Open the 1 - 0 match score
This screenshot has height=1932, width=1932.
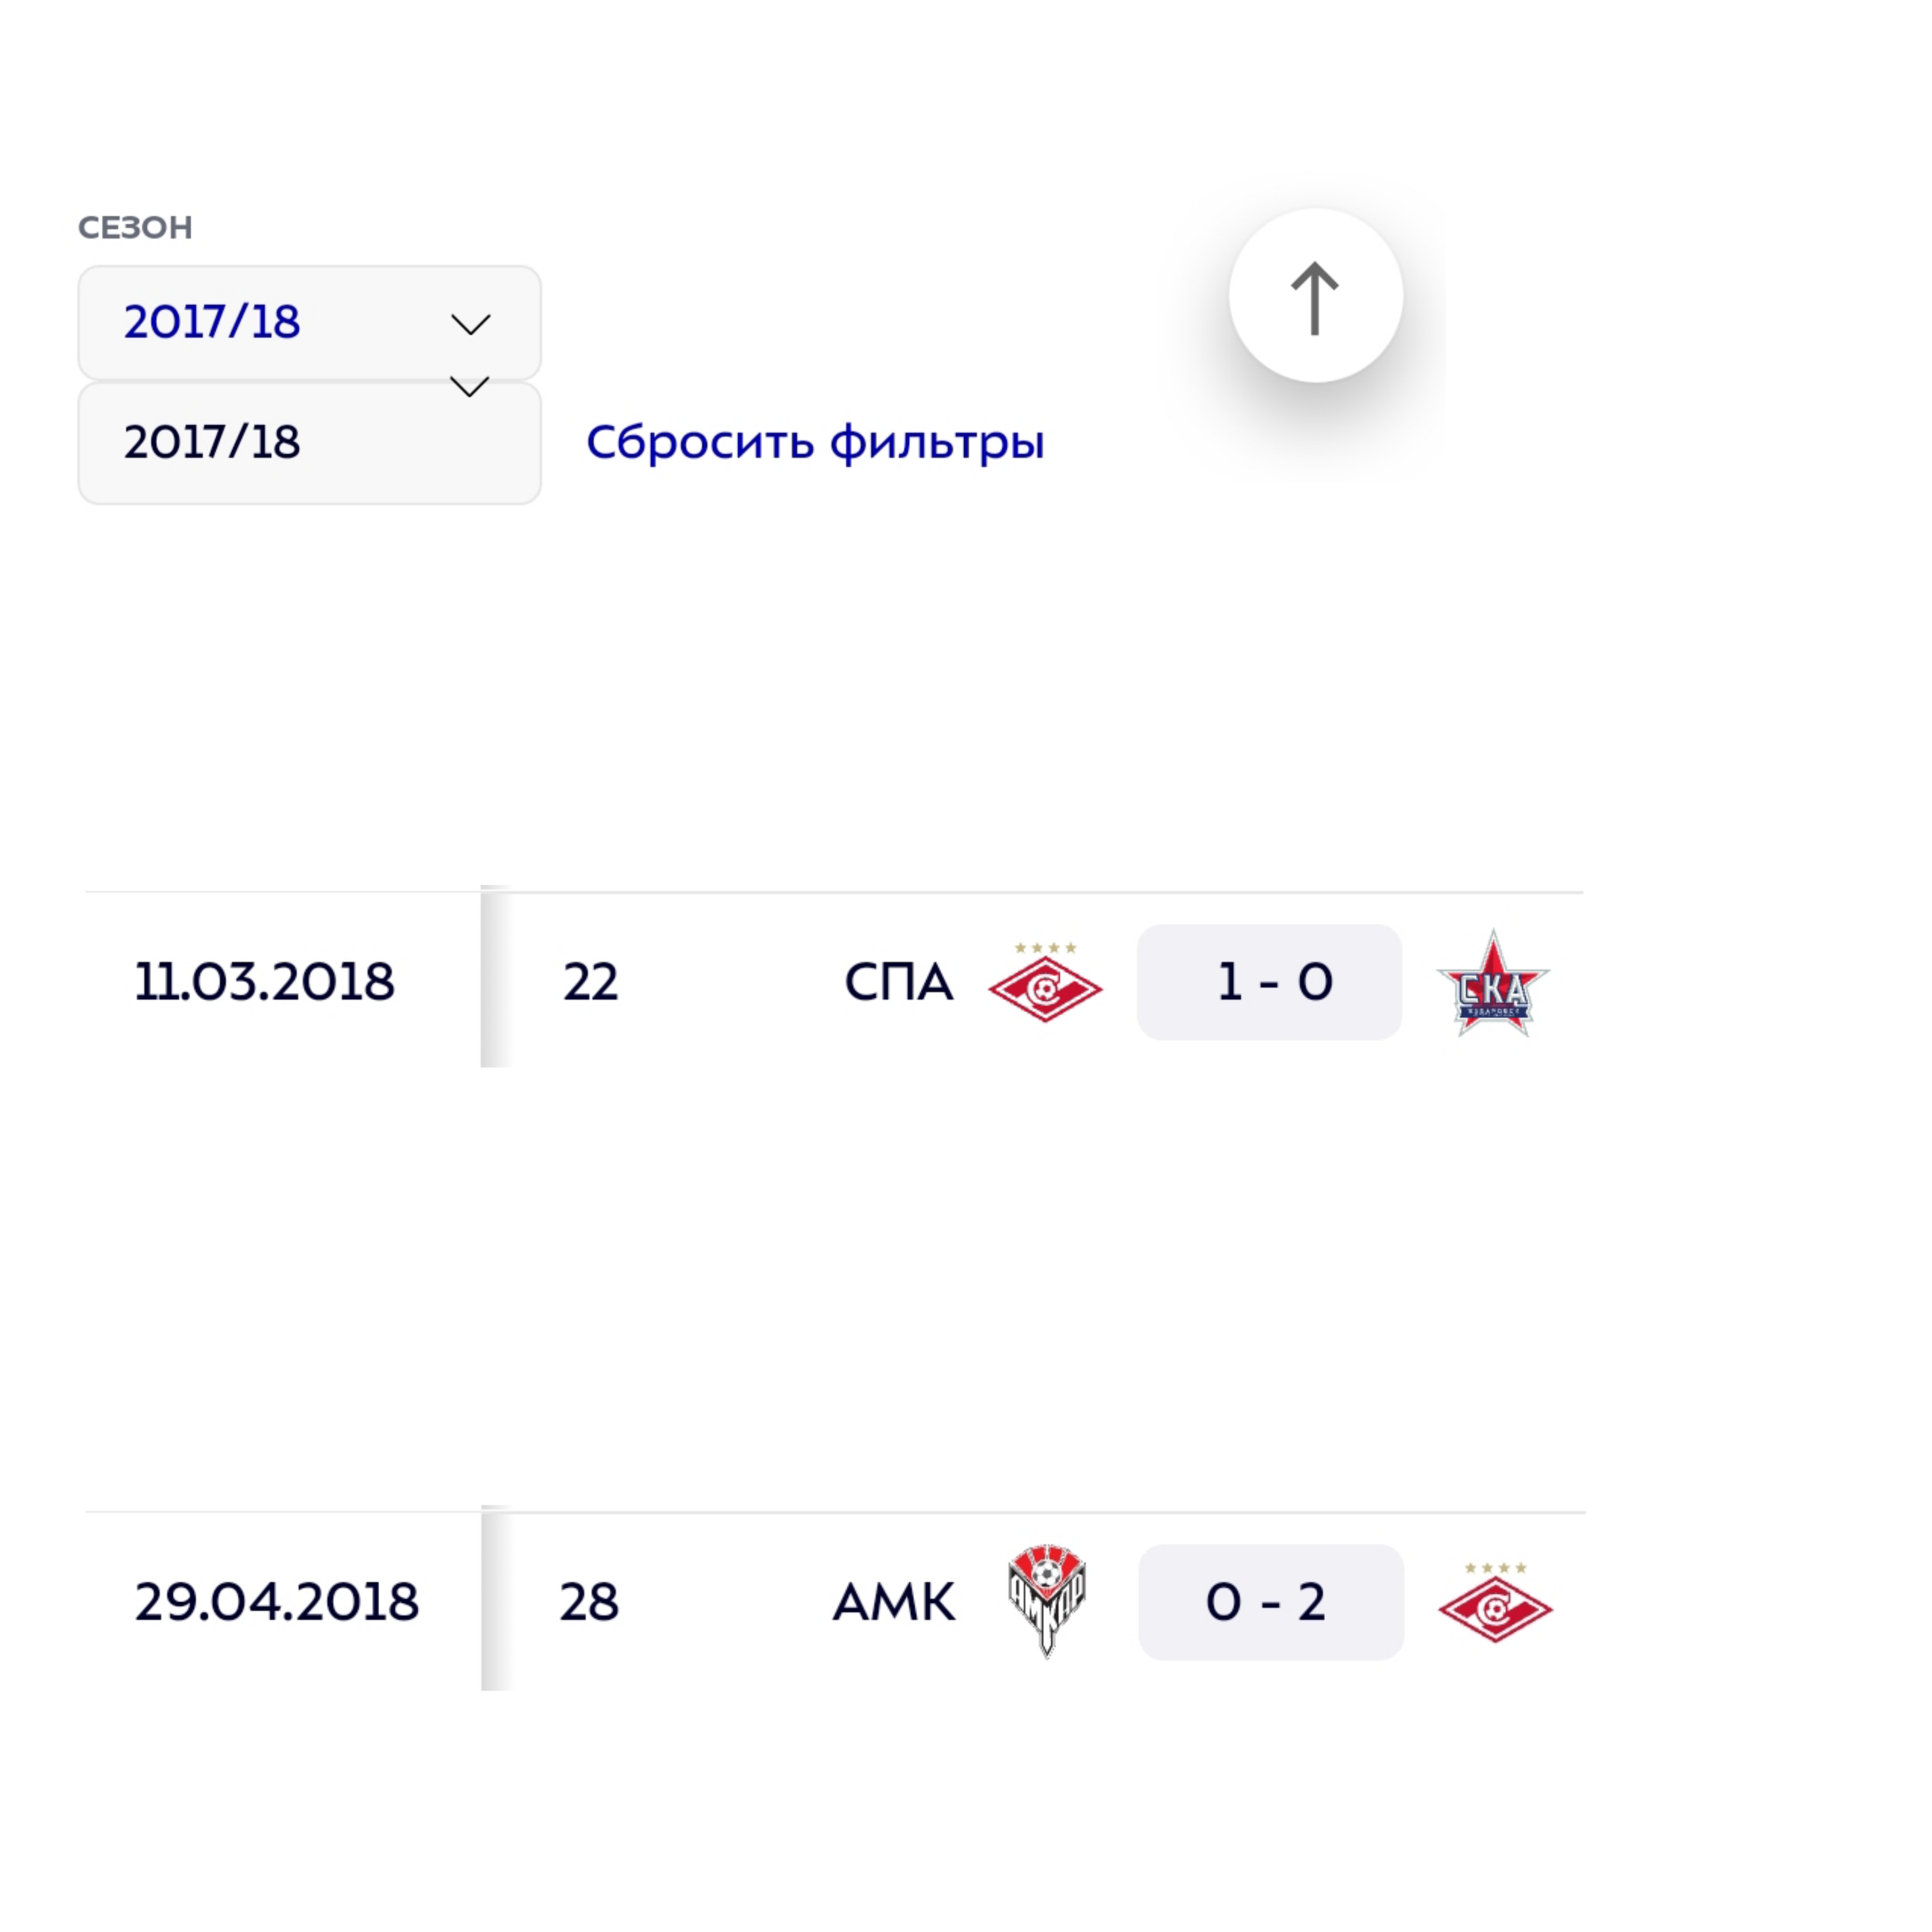(1269, 982)
